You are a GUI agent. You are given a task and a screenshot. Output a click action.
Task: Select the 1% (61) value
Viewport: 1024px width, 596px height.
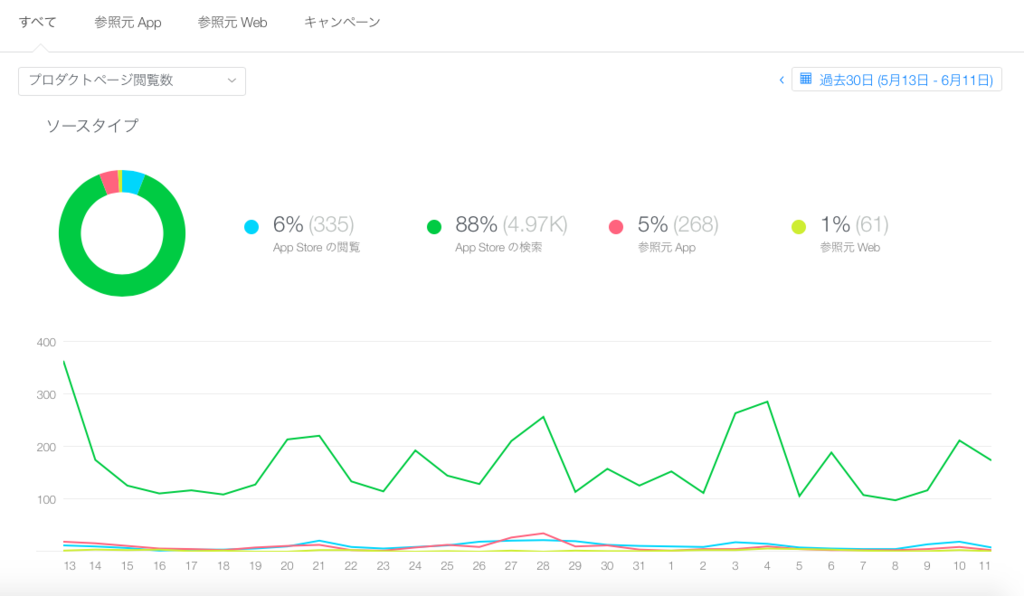click(854, 225)
